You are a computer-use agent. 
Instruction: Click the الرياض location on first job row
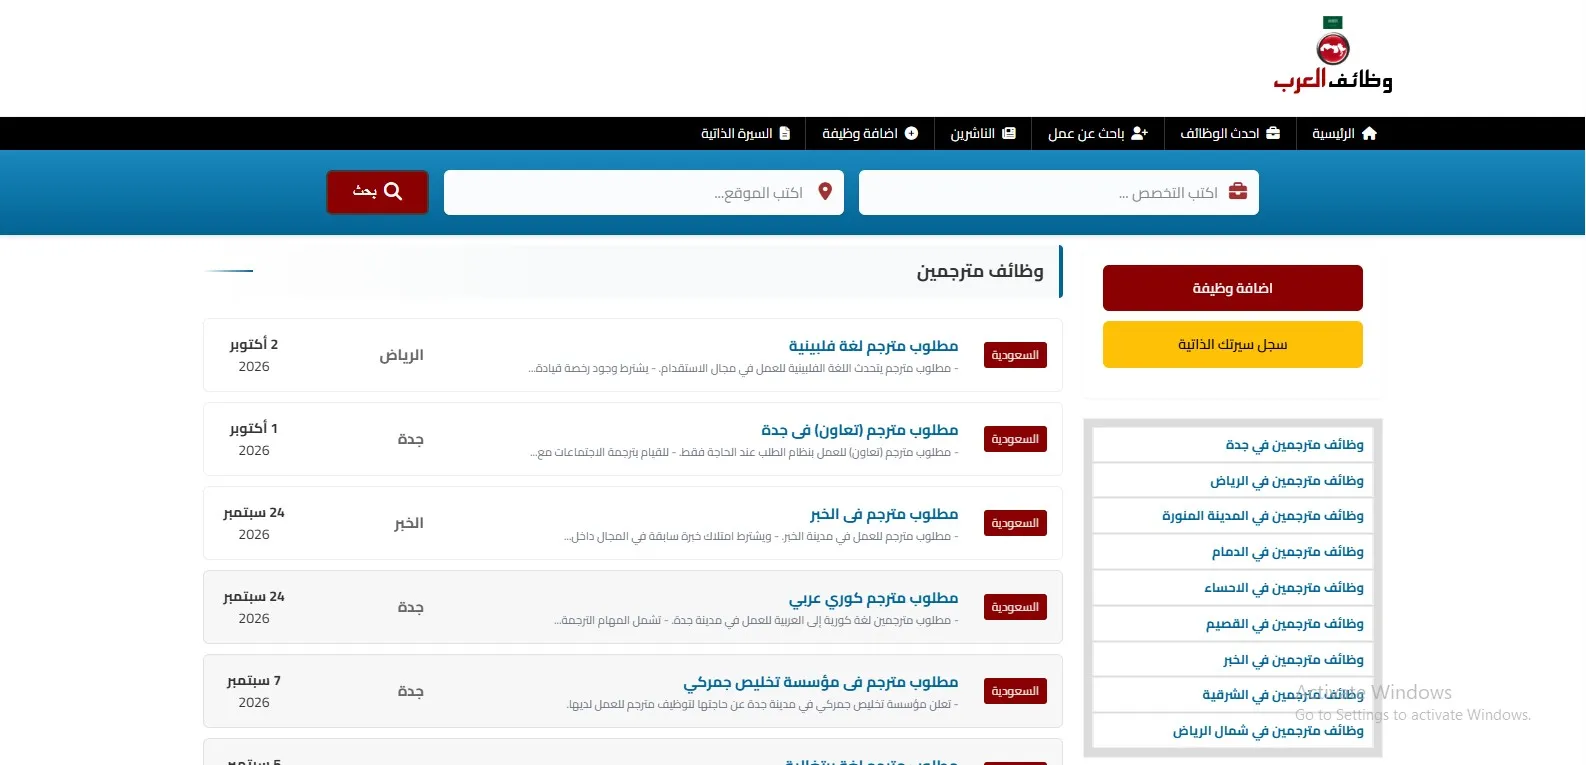tap(401, 355)
